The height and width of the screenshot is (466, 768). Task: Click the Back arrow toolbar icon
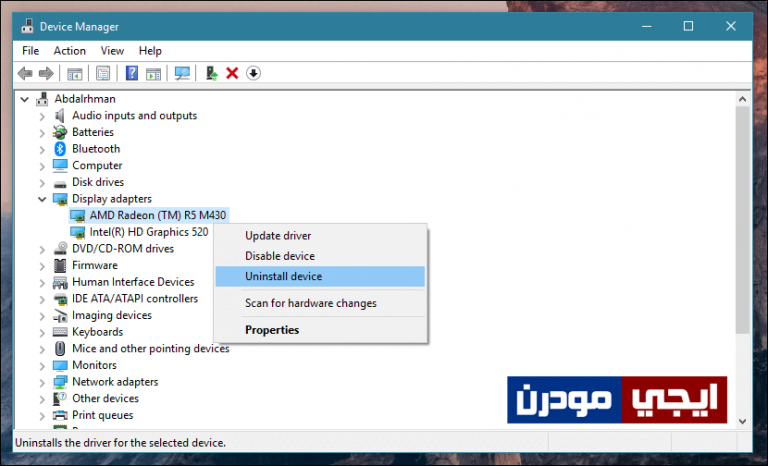[x=25, y=74]
